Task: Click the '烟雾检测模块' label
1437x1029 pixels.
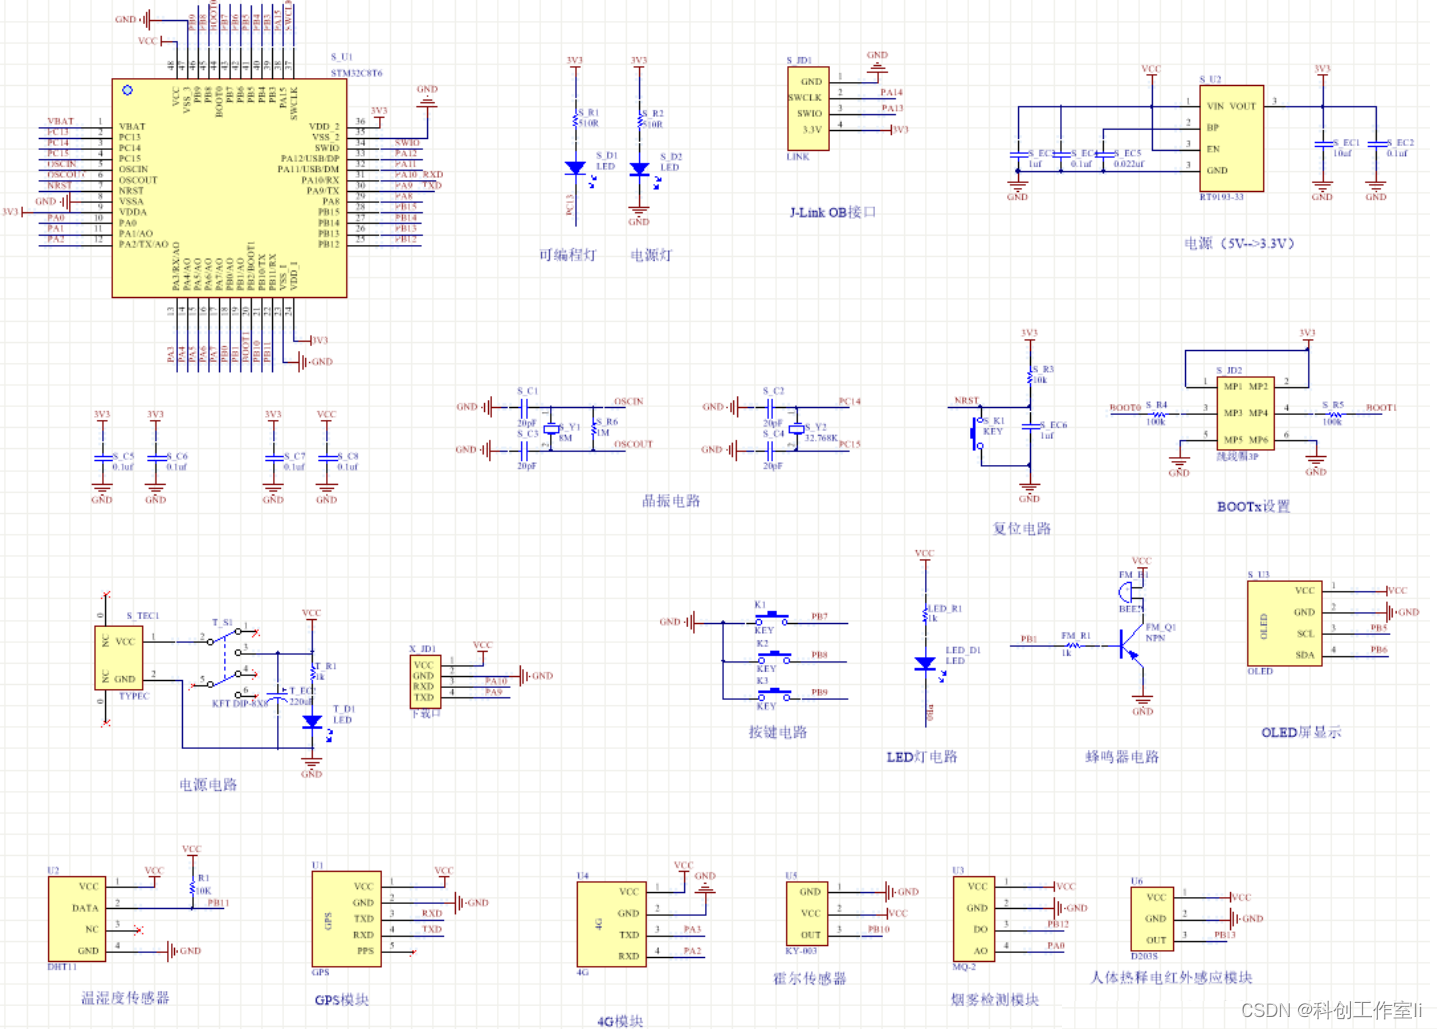Action: [994, 999]
